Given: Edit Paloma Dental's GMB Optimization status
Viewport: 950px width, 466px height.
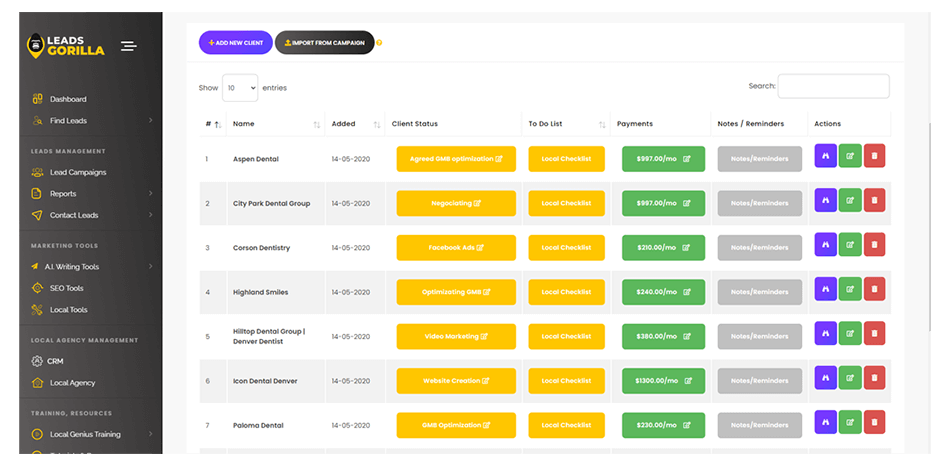Looking at the screenshot, I should click(456, 425).
